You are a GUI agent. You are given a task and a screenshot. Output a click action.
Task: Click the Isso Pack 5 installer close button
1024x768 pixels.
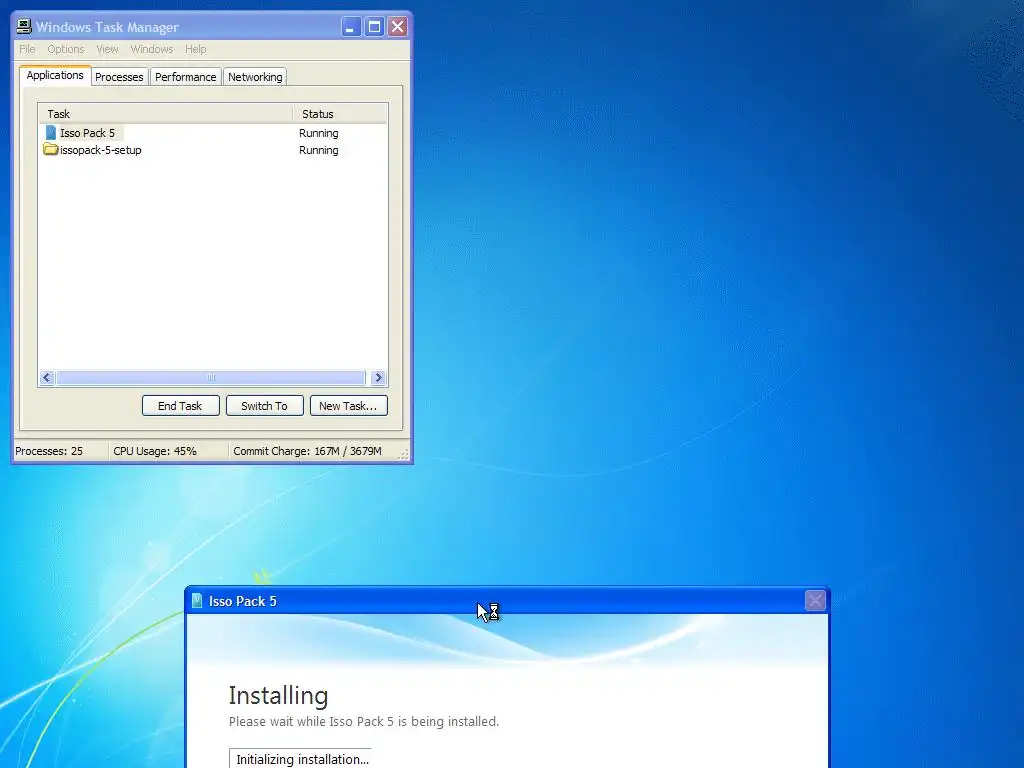pos(815,600)
